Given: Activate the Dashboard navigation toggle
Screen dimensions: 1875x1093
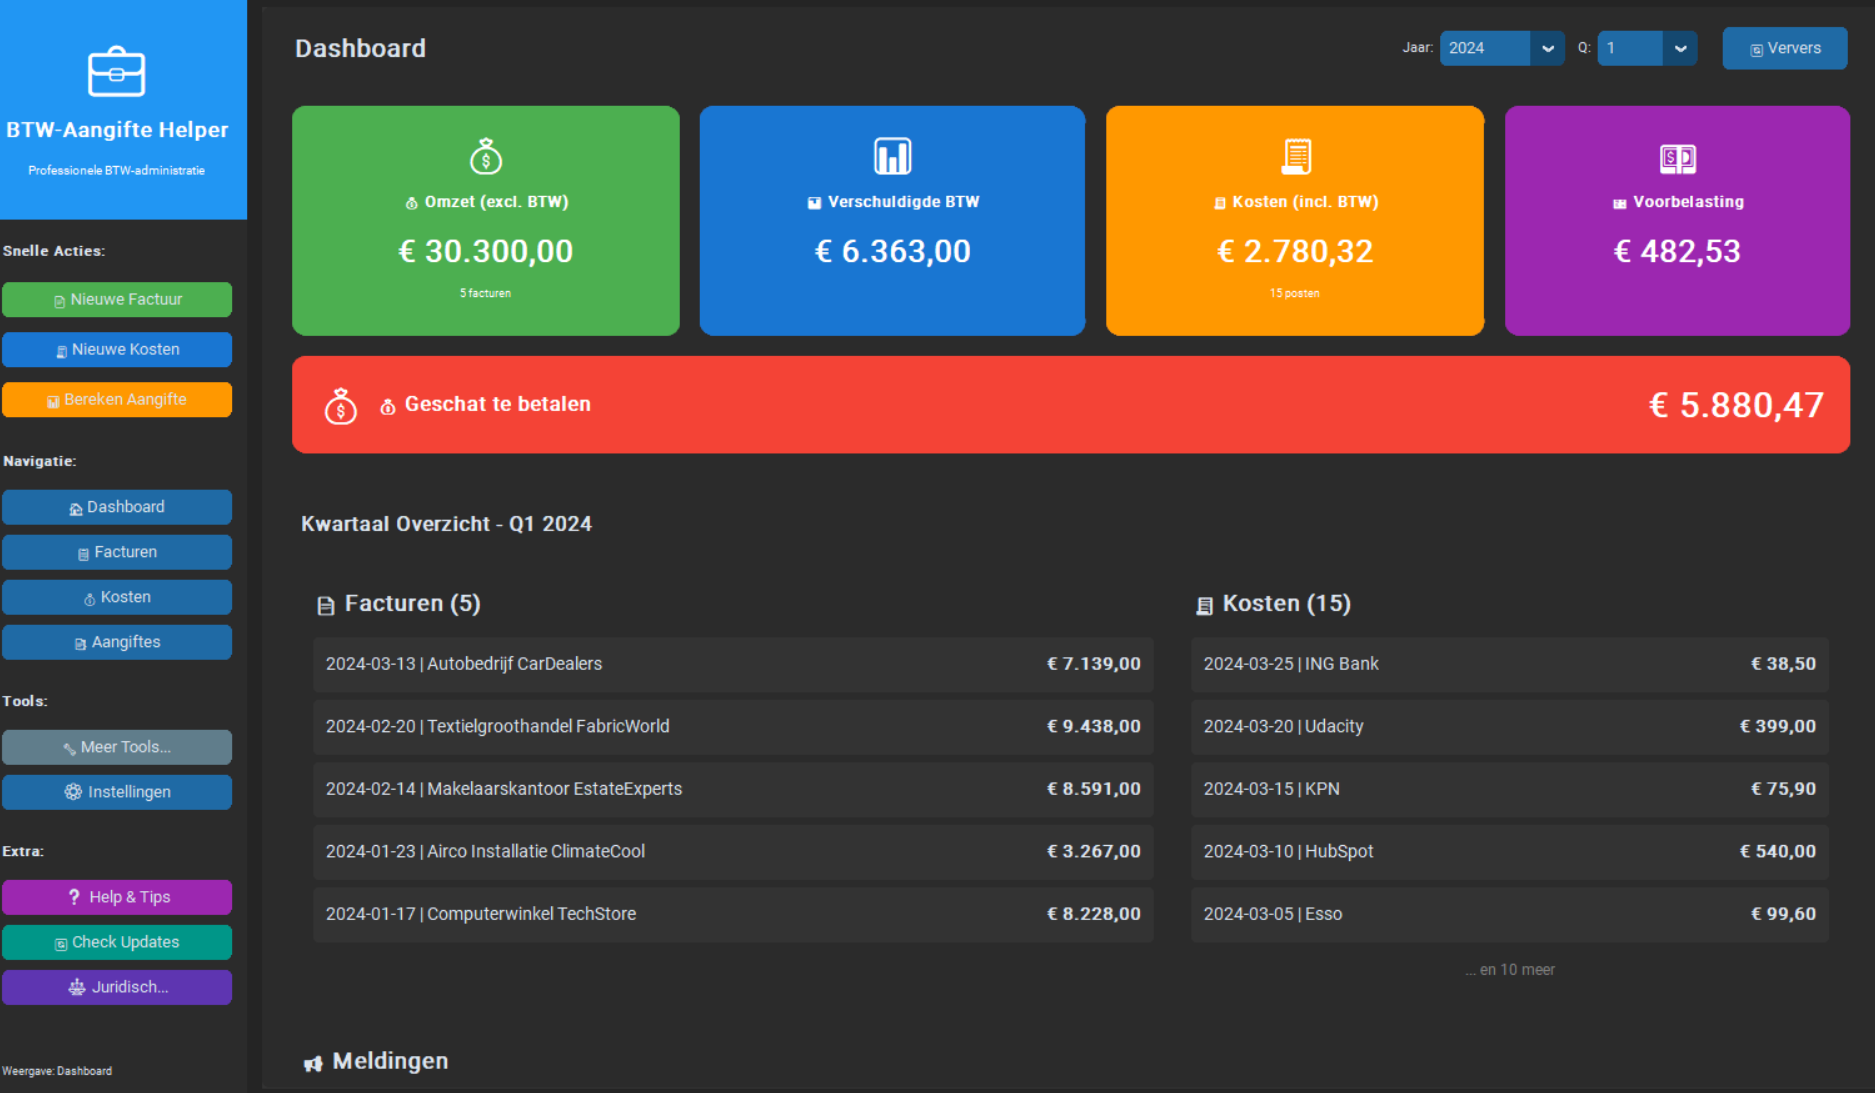Looking at the screenshot, I should 117,507.
